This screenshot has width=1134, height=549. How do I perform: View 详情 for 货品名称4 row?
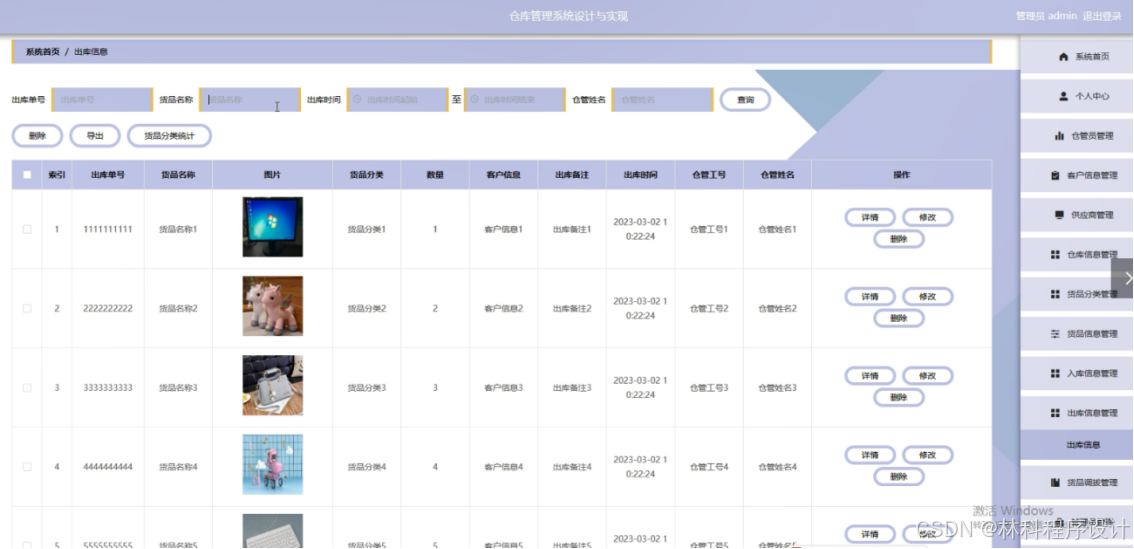click(870, 455)
